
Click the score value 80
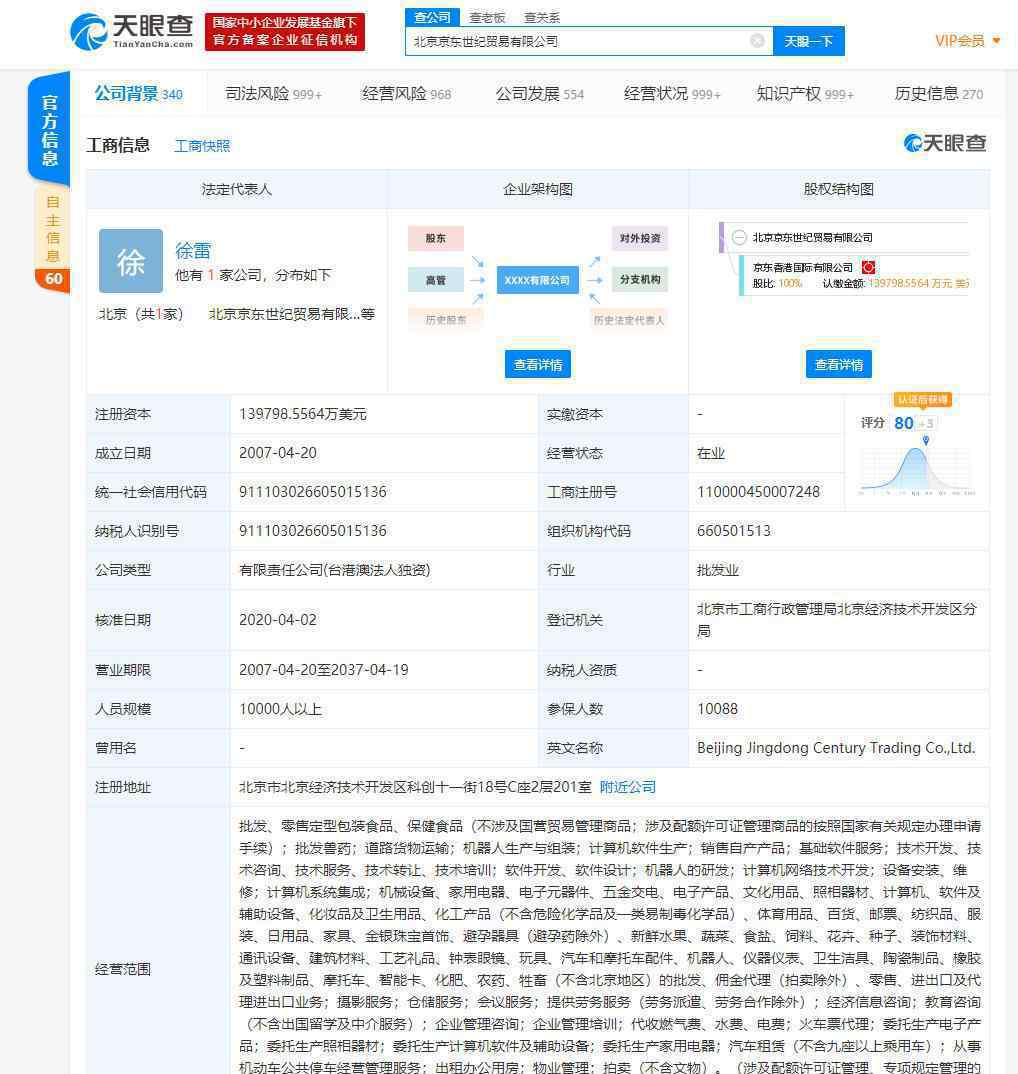(x=904, y=423)
